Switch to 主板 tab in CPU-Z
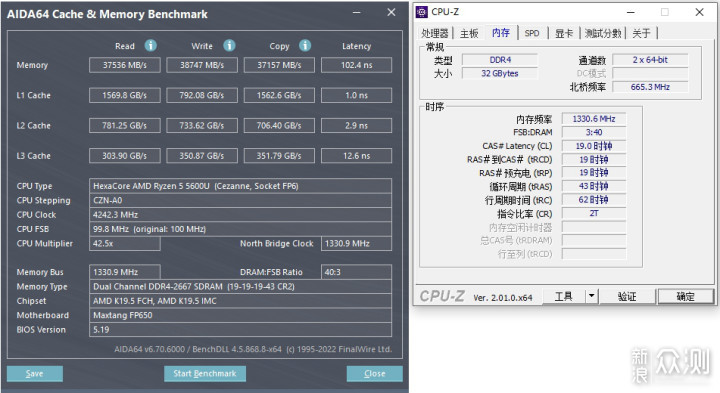Image resolution: width=720 pixels, height=393 pixels. point(469,33)
